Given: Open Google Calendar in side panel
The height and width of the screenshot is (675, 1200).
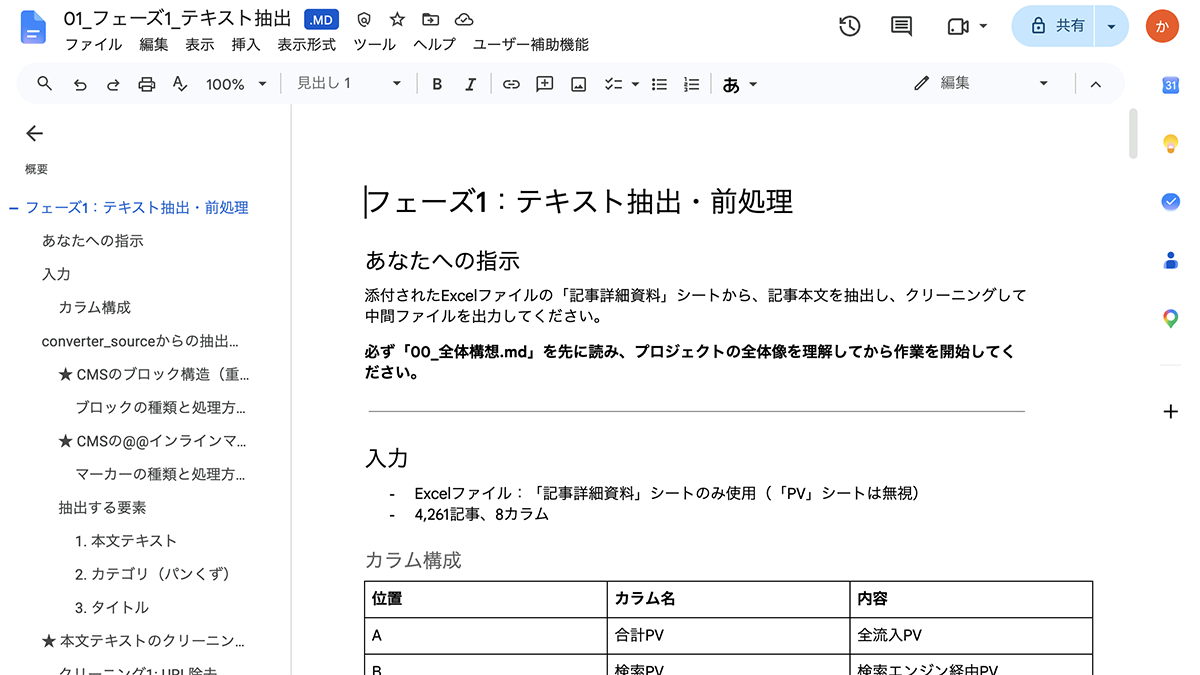Looking at the screenshot, I should (x=1171, y=85).
